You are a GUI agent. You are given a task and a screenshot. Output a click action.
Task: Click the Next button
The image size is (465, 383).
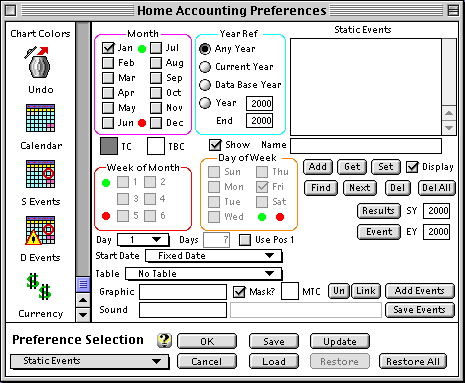360,188
